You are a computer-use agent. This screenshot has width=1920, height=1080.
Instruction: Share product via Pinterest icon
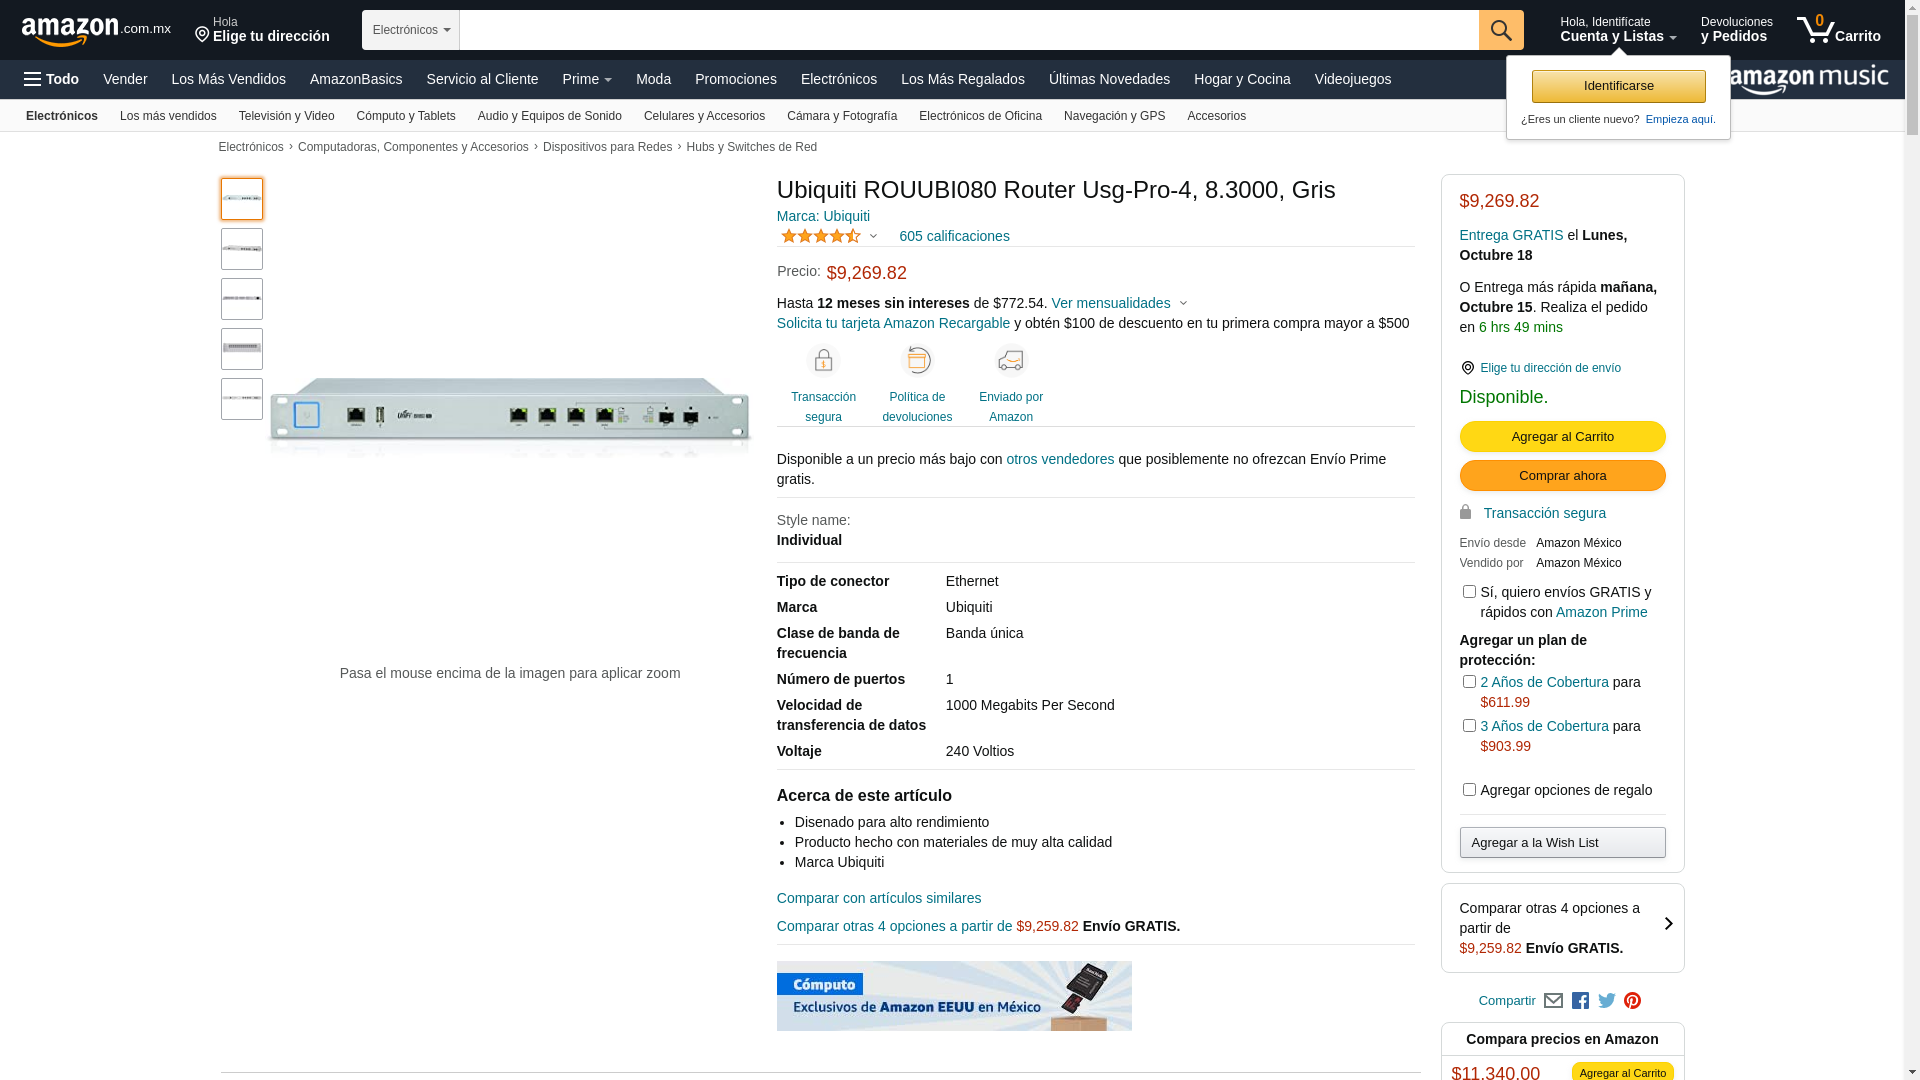tap(1633, 1001)
